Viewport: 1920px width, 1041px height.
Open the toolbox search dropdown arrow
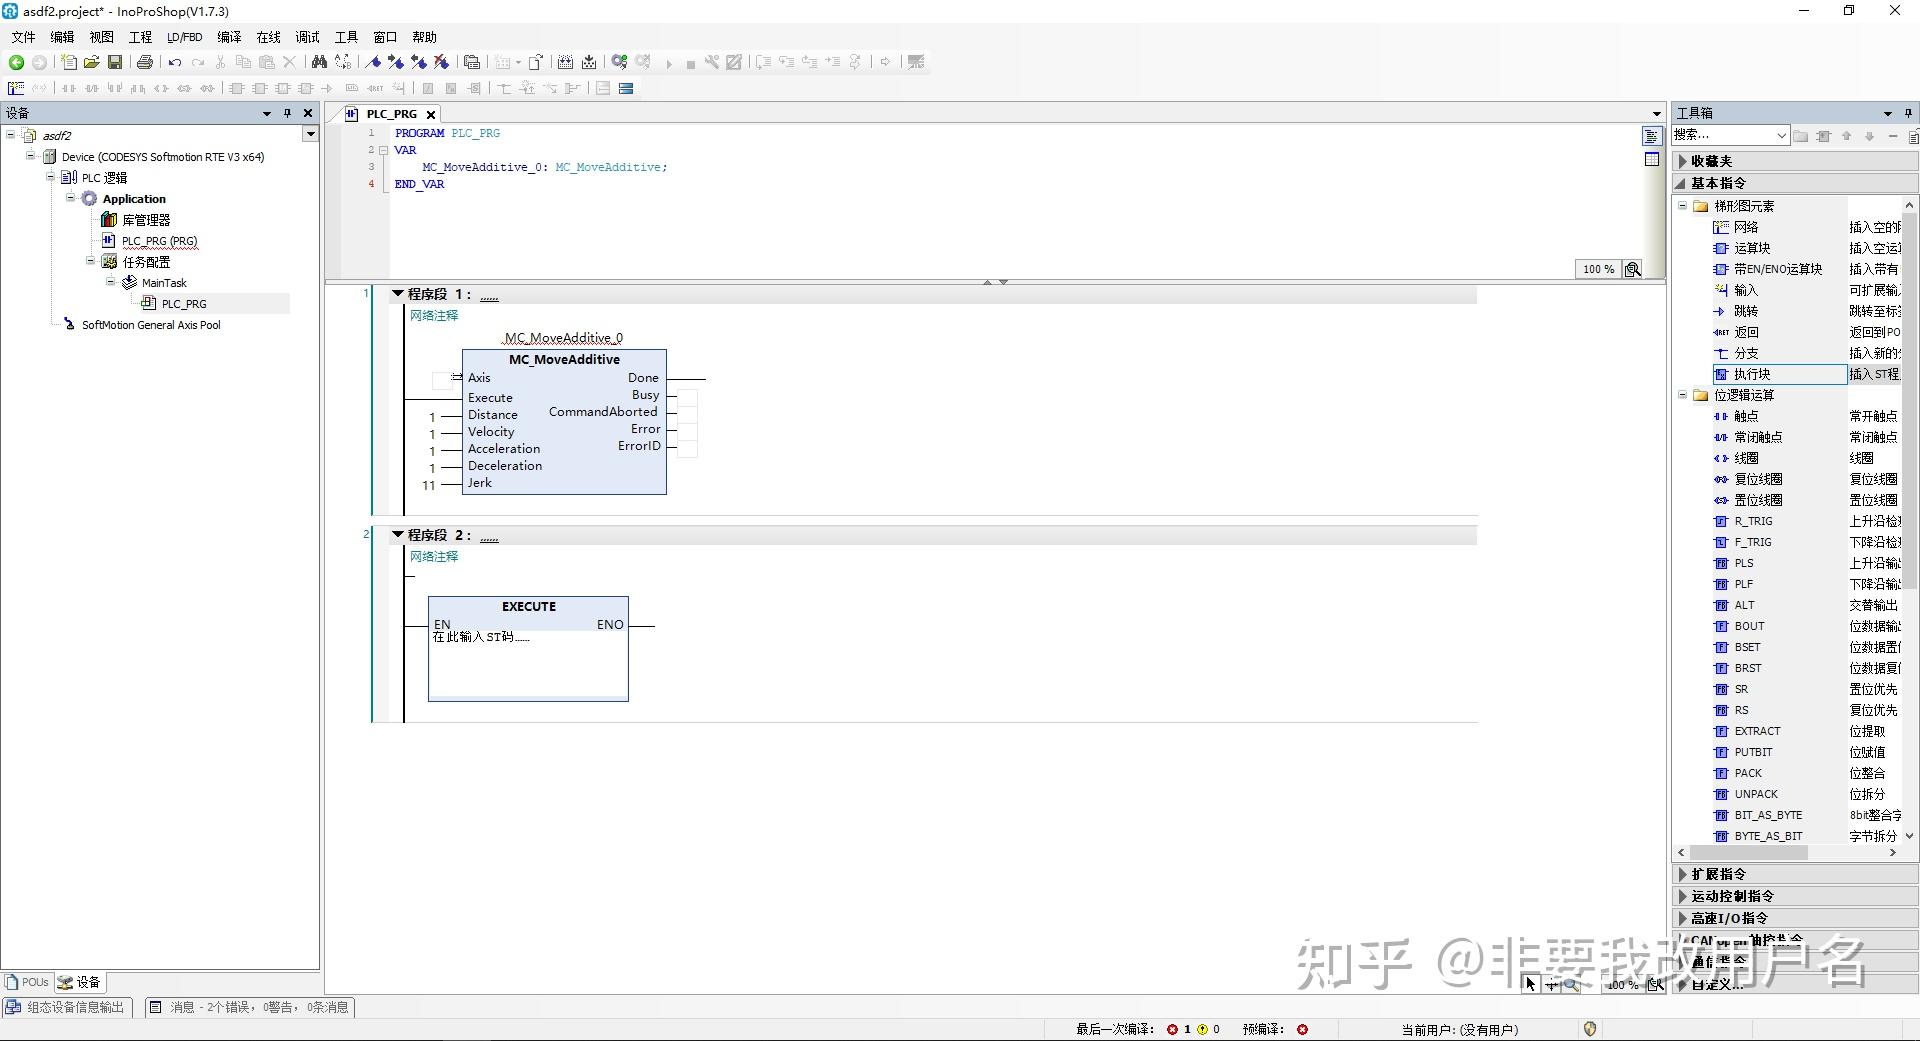(x=1781, y=136)
